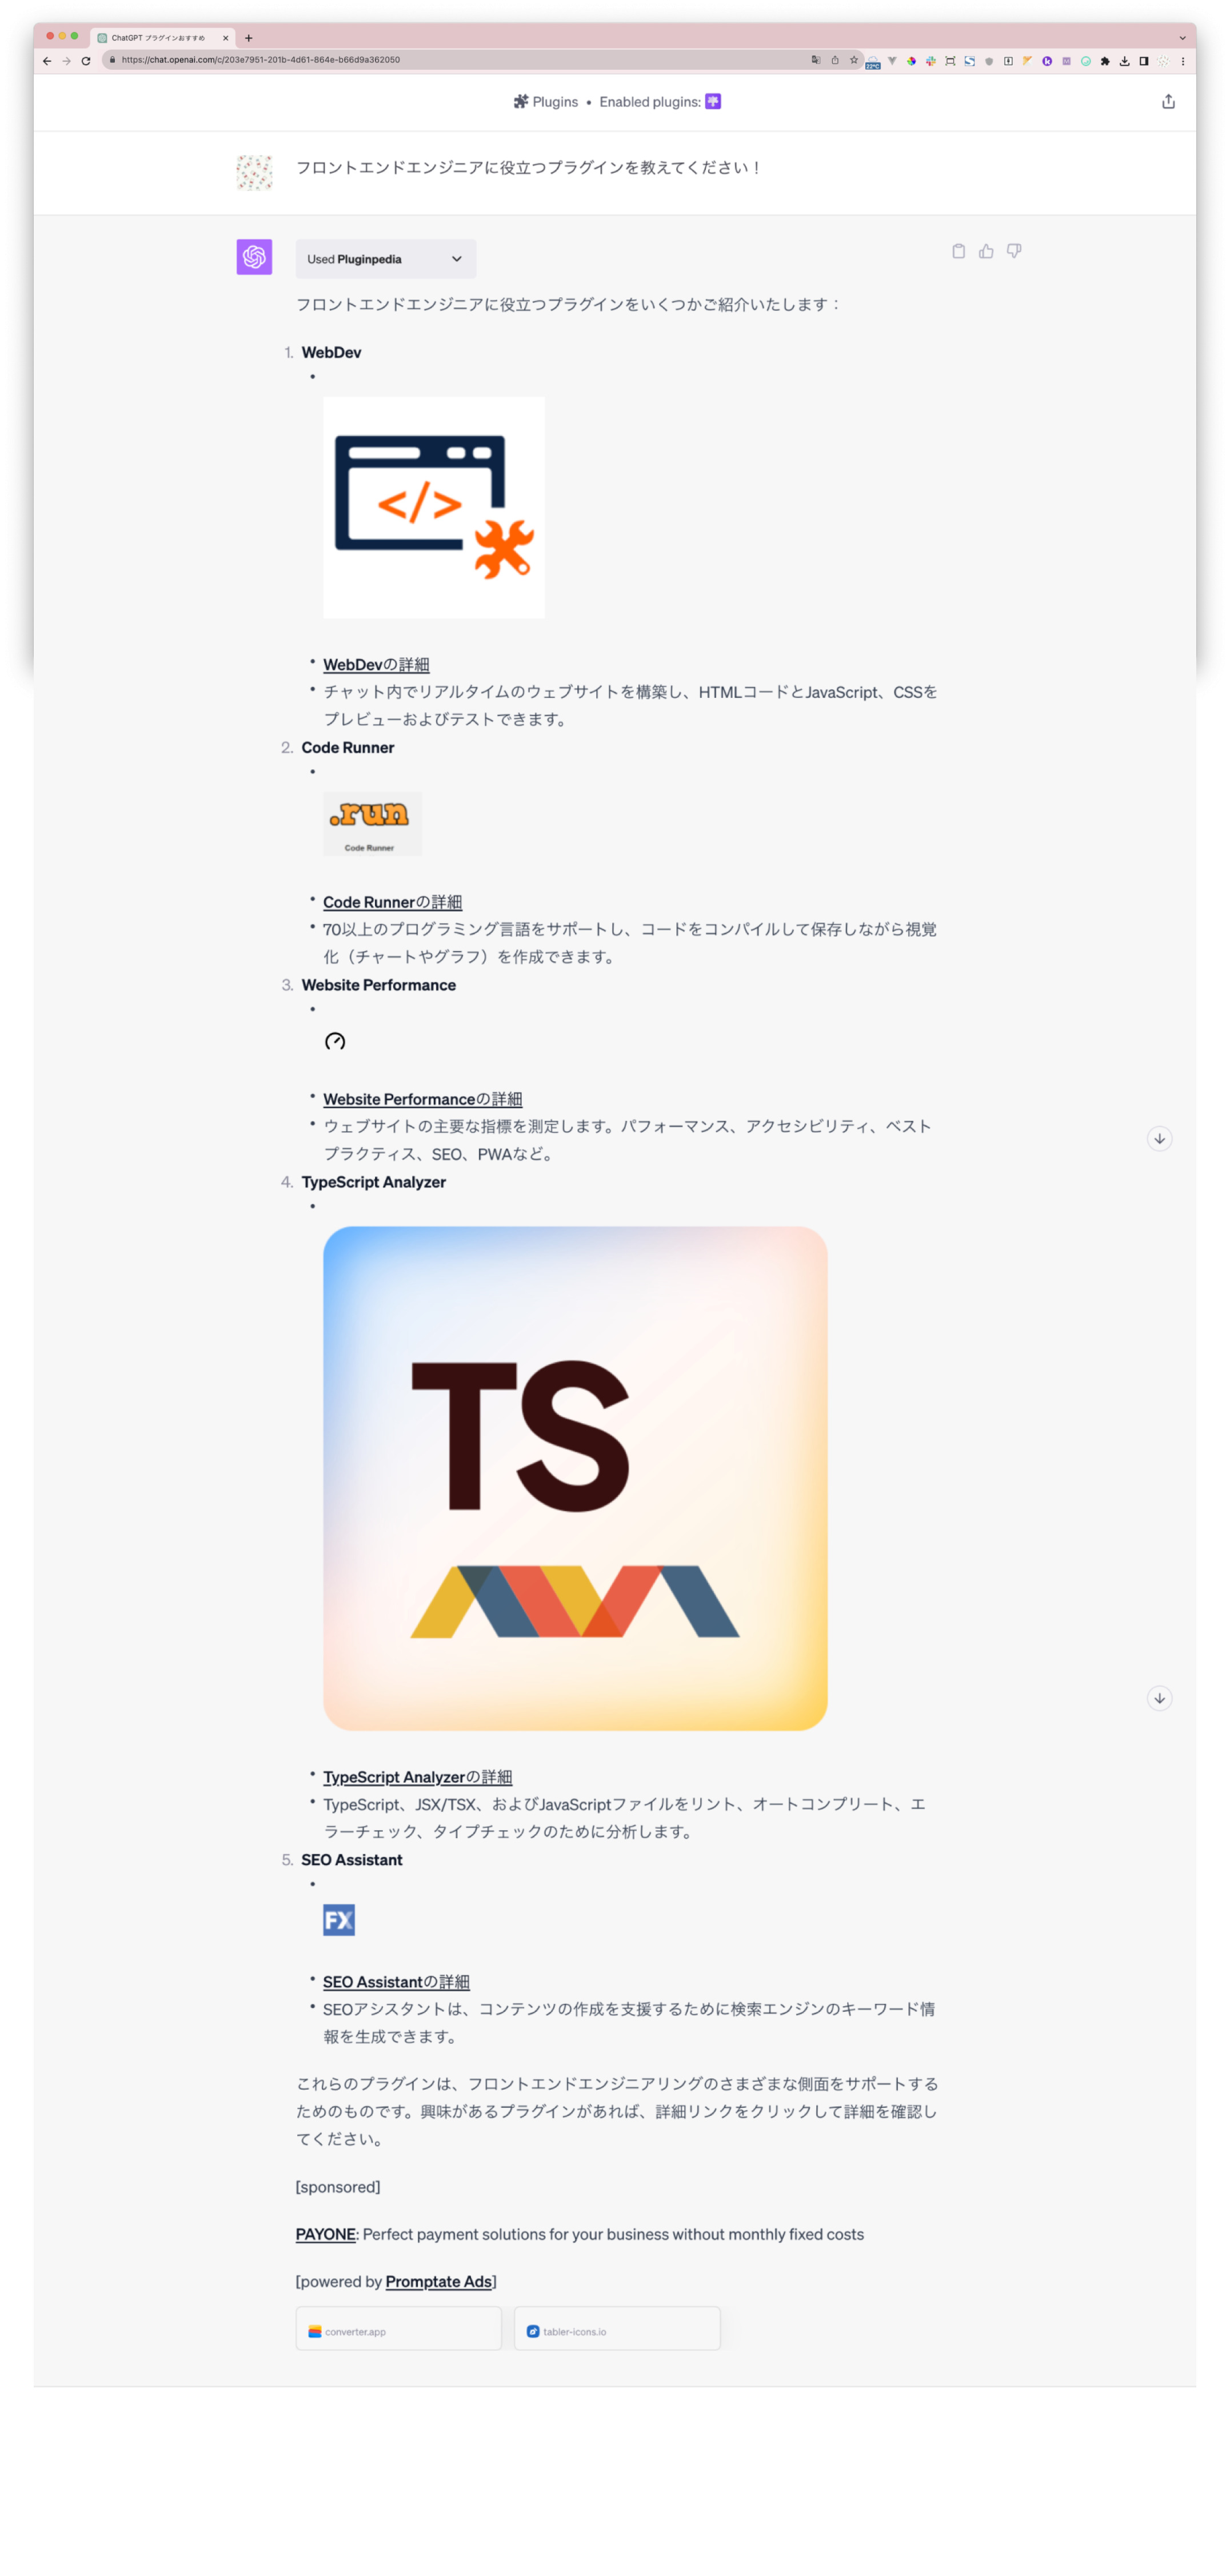
Task: Give the response a thumbs down
Action: click(1014, 251)
